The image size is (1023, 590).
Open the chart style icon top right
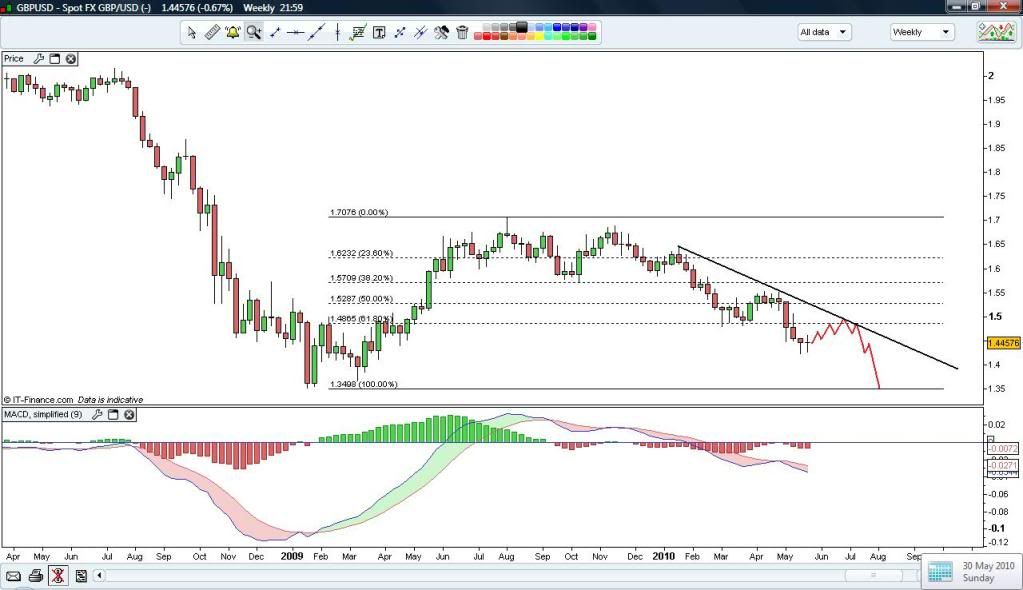point(996,31)
